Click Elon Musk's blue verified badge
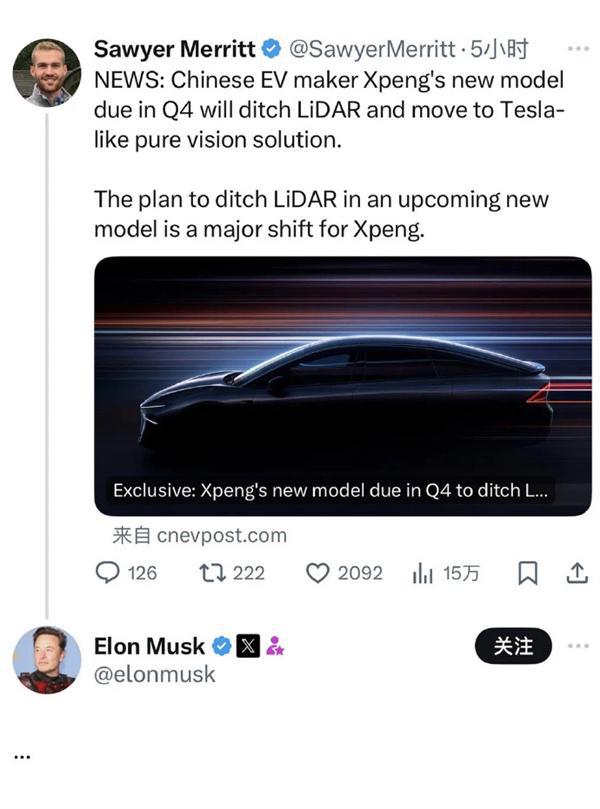The width and height of the screenshot is (600, 809). click(221, 646)
